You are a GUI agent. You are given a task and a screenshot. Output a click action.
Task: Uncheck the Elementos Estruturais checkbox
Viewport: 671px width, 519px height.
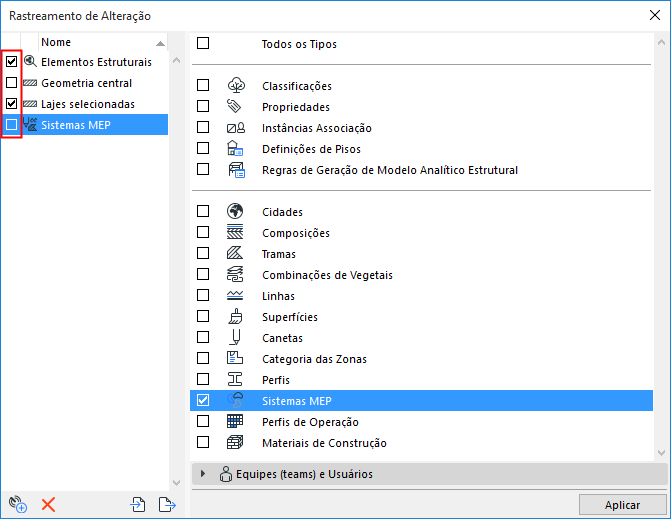click(12, 62)
